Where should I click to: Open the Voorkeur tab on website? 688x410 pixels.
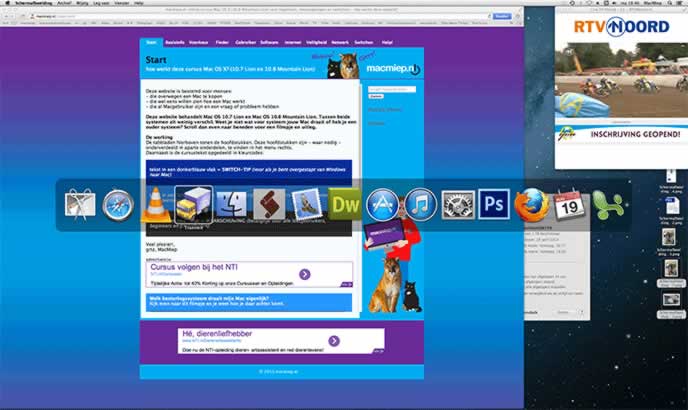click(x=198, y=43)
